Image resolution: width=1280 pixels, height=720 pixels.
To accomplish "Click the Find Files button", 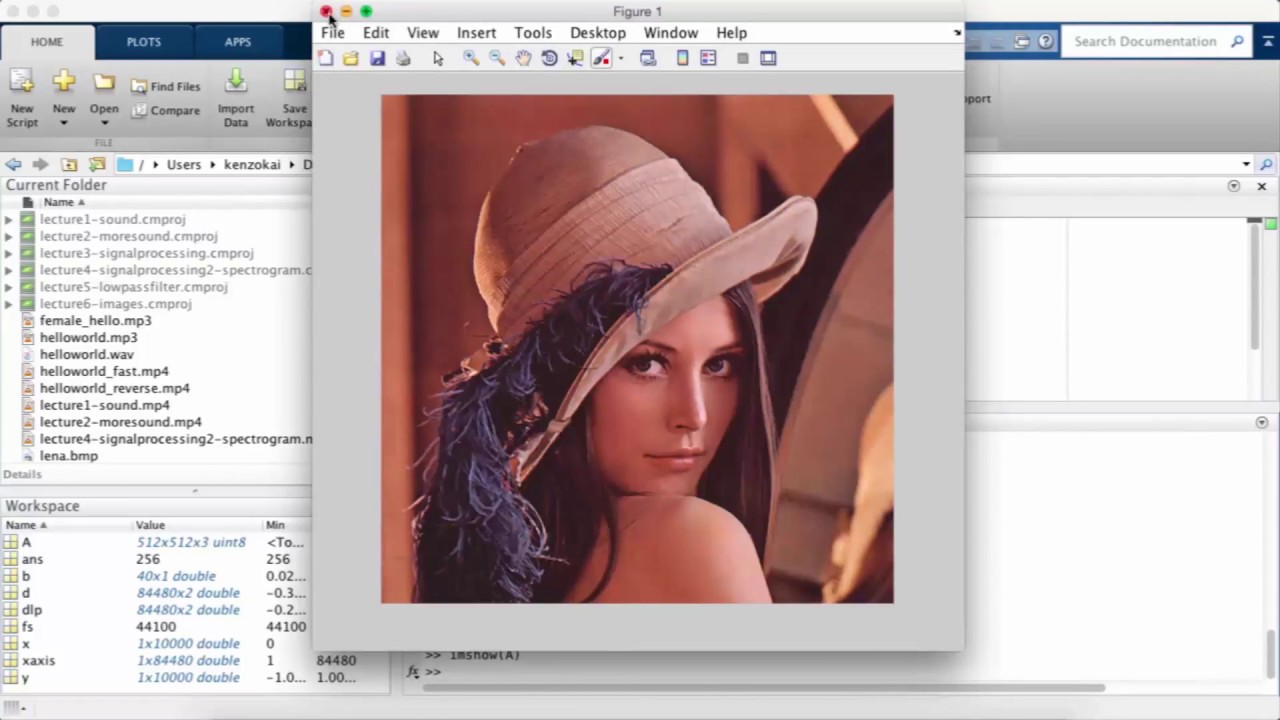I will [x=166, y=87].
